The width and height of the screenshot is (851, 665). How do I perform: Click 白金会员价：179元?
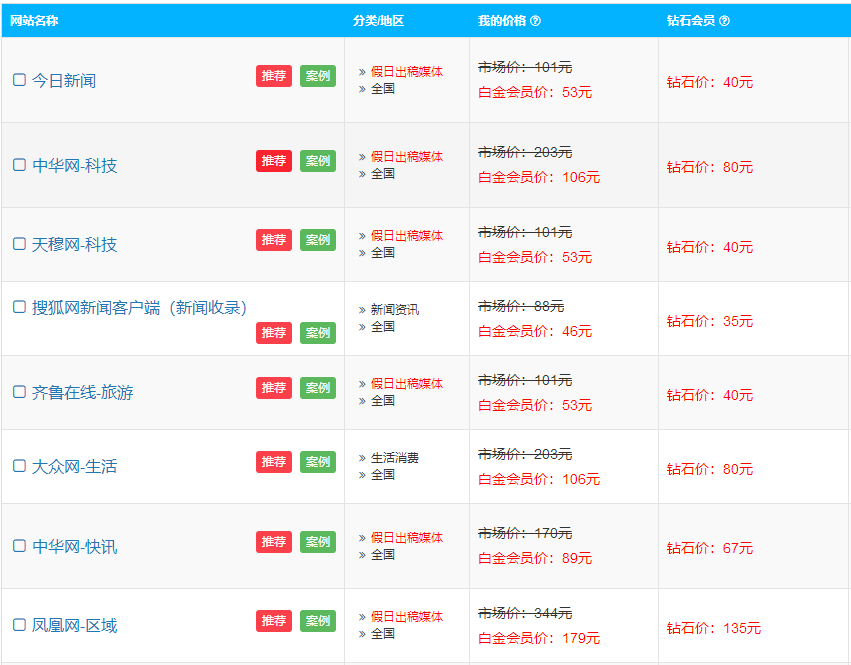click(539, 638)
